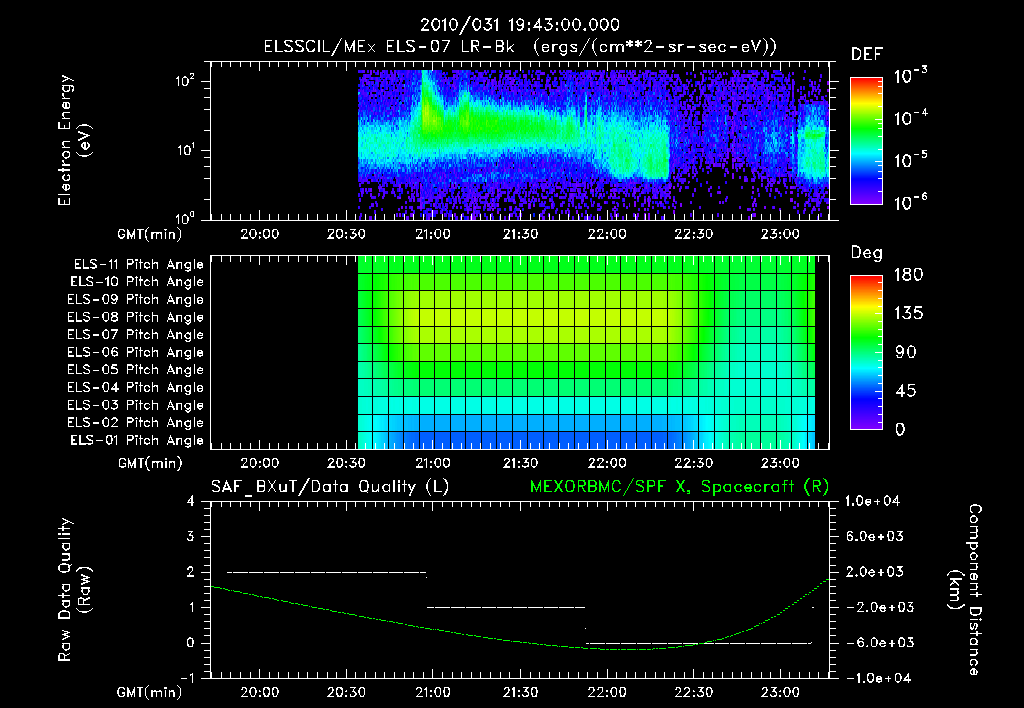Select the ELS-06 Pitch Angle row label
Screen dimensions: 1024x708
(x=135, y=353)
